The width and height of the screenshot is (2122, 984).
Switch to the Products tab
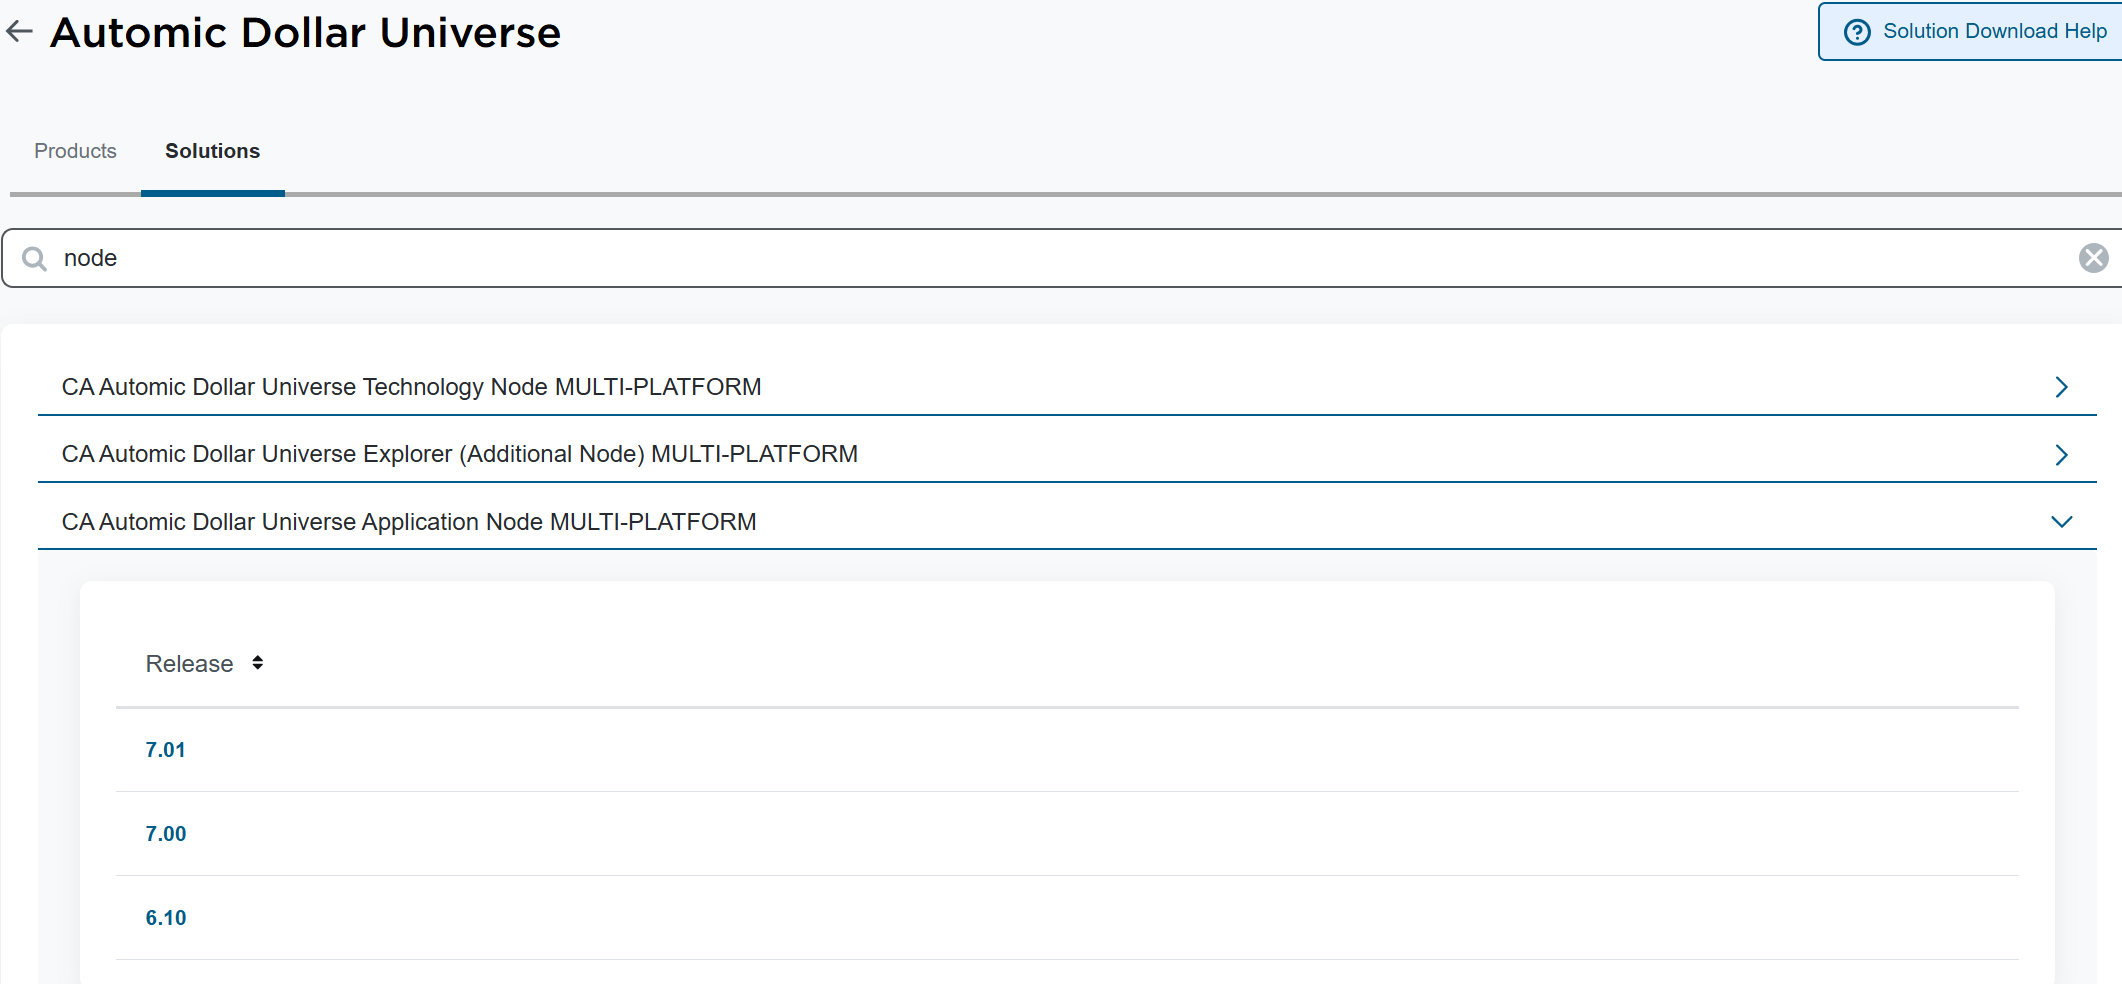point(75,151)
